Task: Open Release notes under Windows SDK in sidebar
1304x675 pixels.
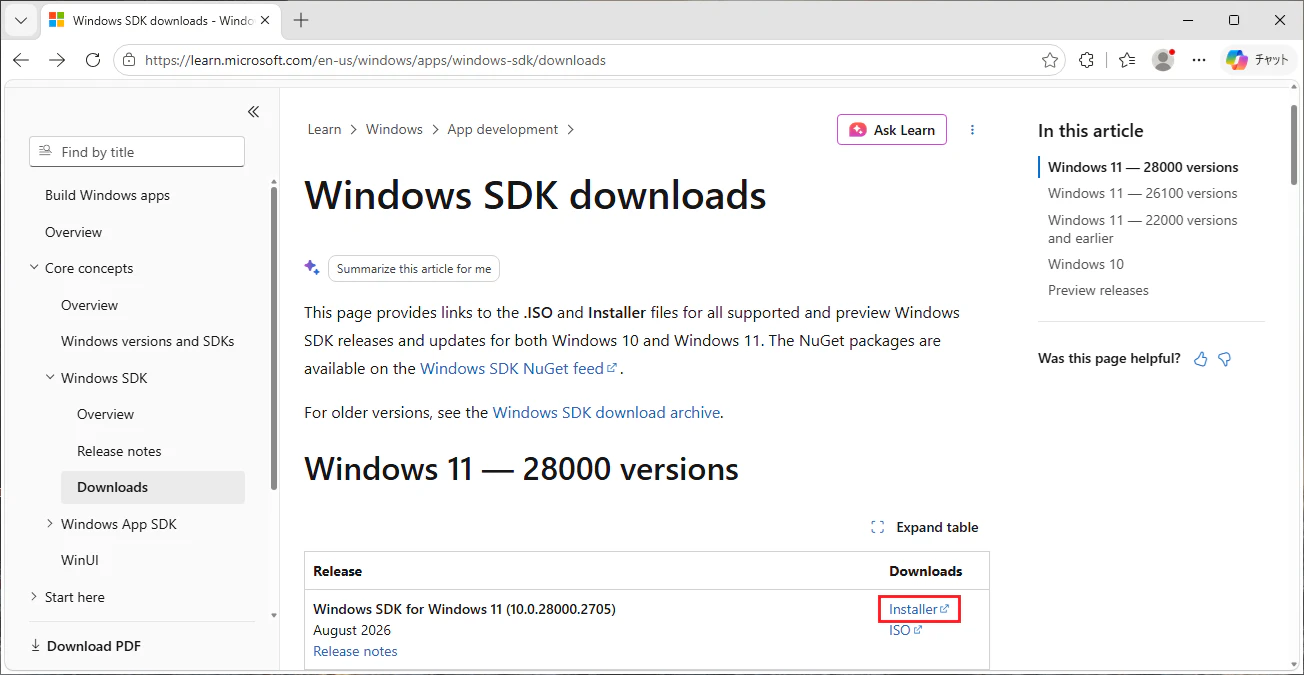Action: coord(119,451)
